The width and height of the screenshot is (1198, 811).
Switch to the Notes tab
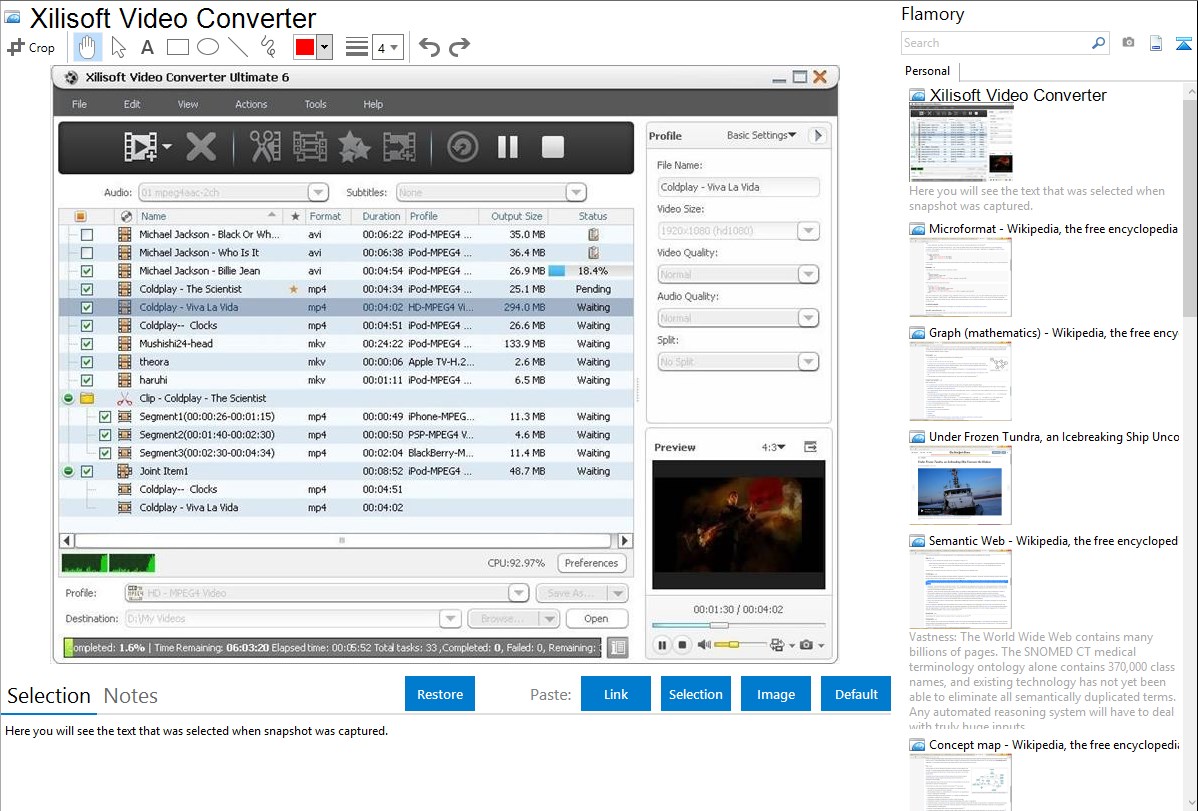click(x=131, y=696)
